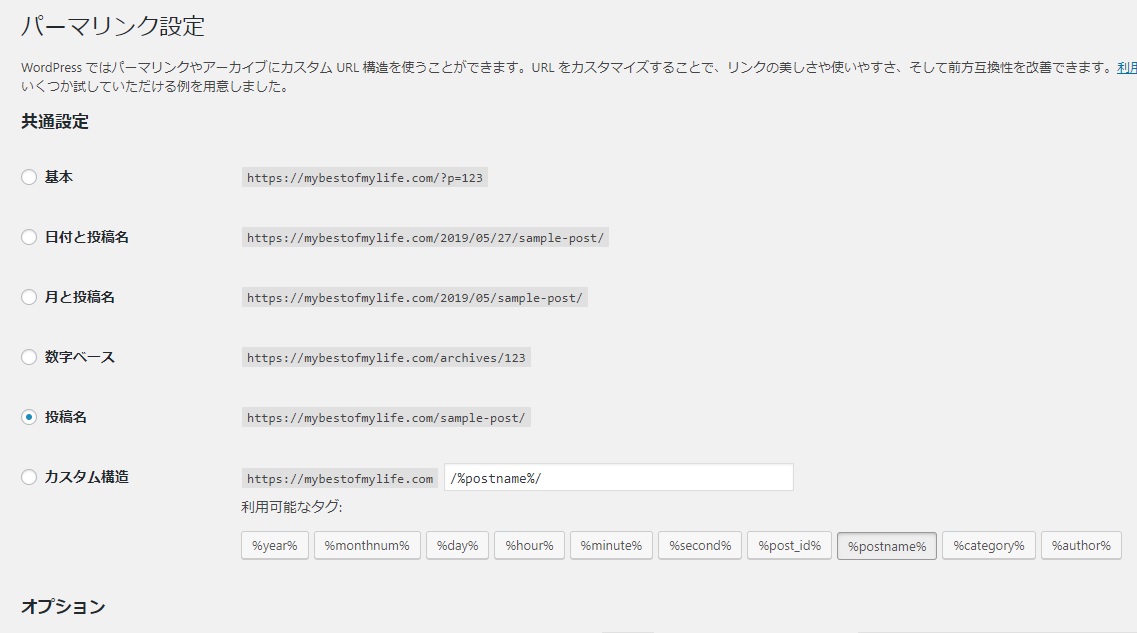The height and width of the screenshot is (633, 1137).
Task: Click the 利用可能なタグ label
Action: tap(292, 507)
